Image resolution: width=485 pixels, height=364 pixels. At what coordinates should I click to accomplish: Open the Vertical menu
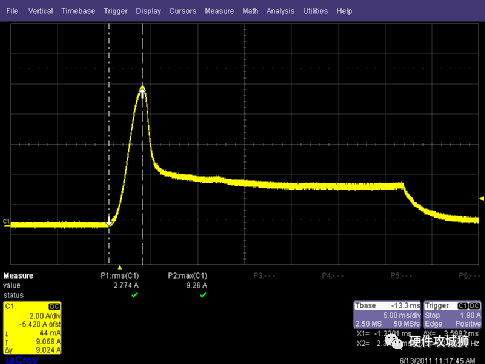click(x=40, y=11)
